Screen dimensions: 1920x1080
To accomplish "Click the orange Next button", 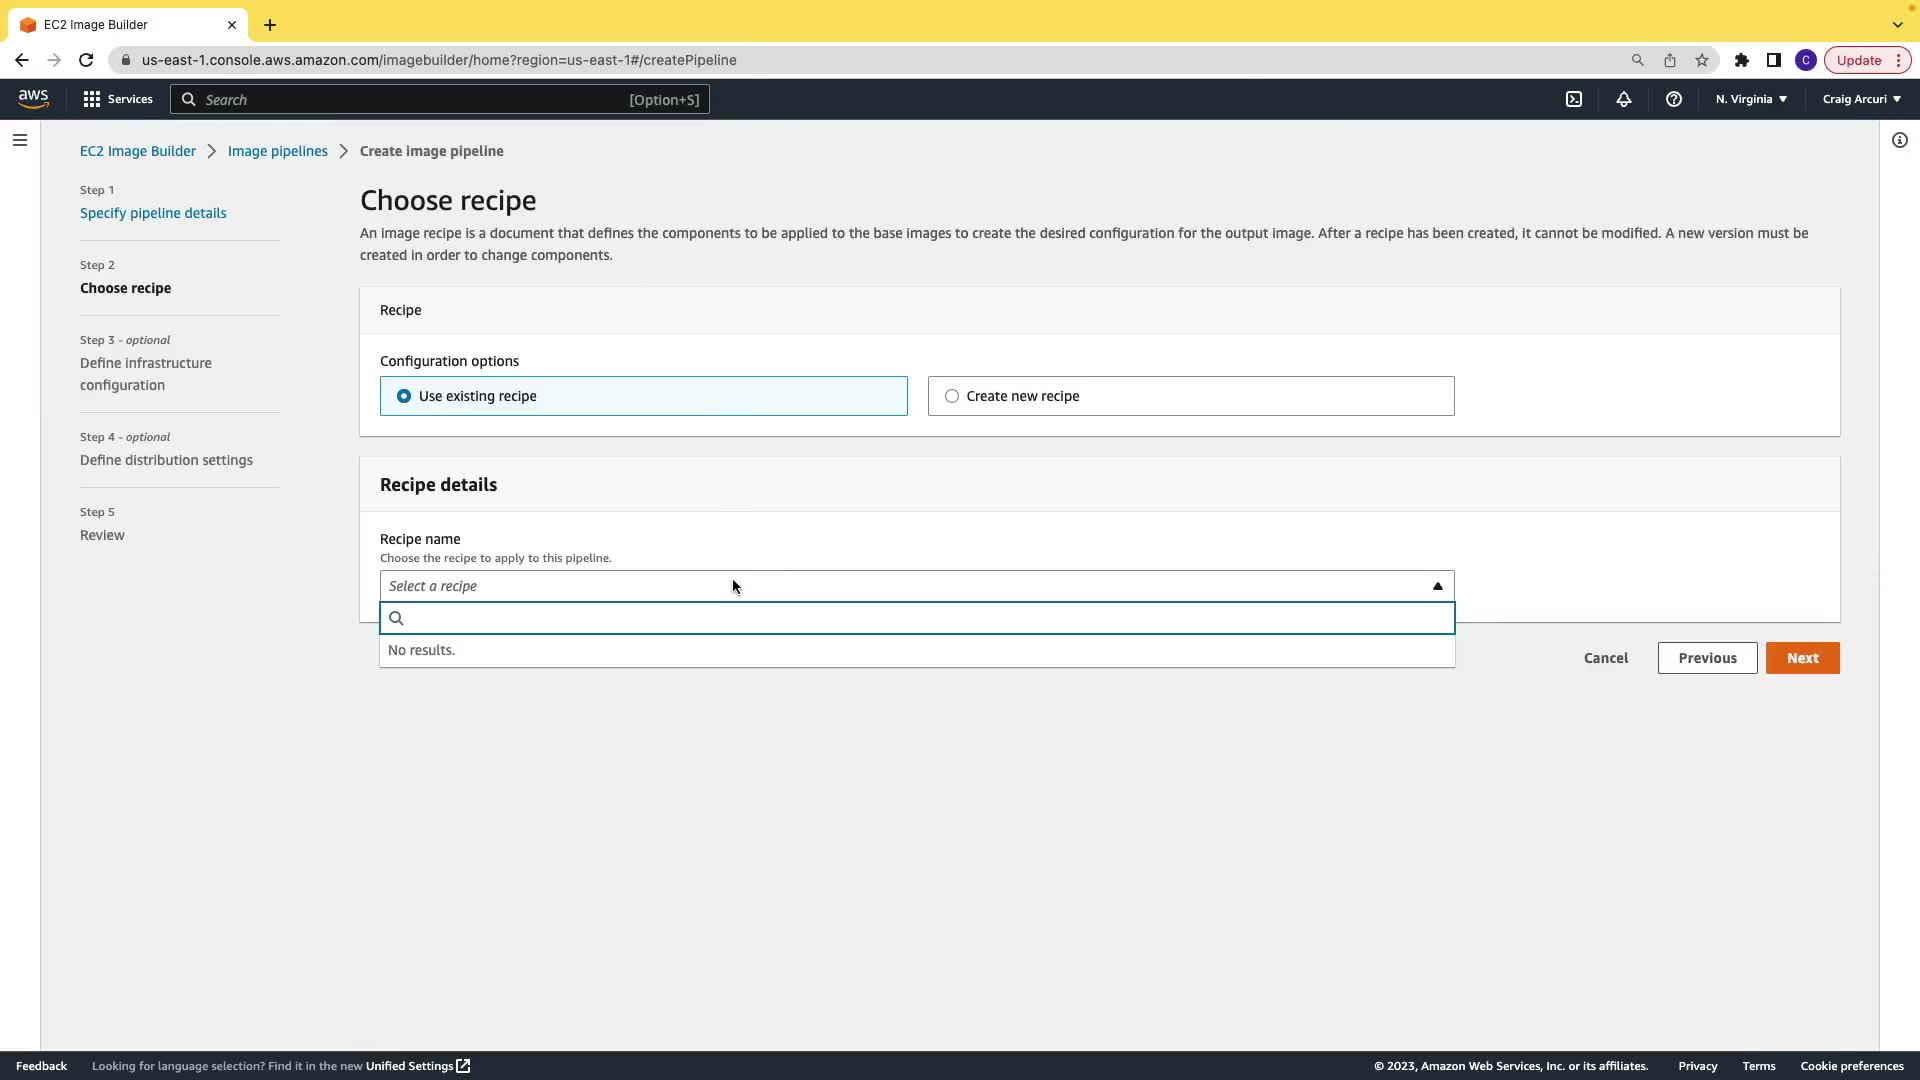I will click(1802, 658).
